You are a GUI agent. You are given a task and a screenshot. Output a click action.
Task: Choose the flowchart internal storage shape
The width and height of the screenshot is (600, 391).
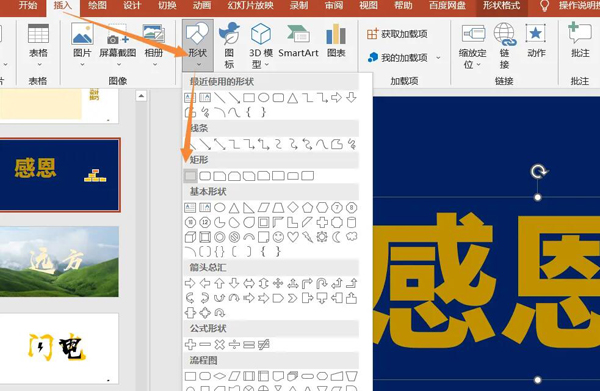pyautogui.click(x=263, y=376)
